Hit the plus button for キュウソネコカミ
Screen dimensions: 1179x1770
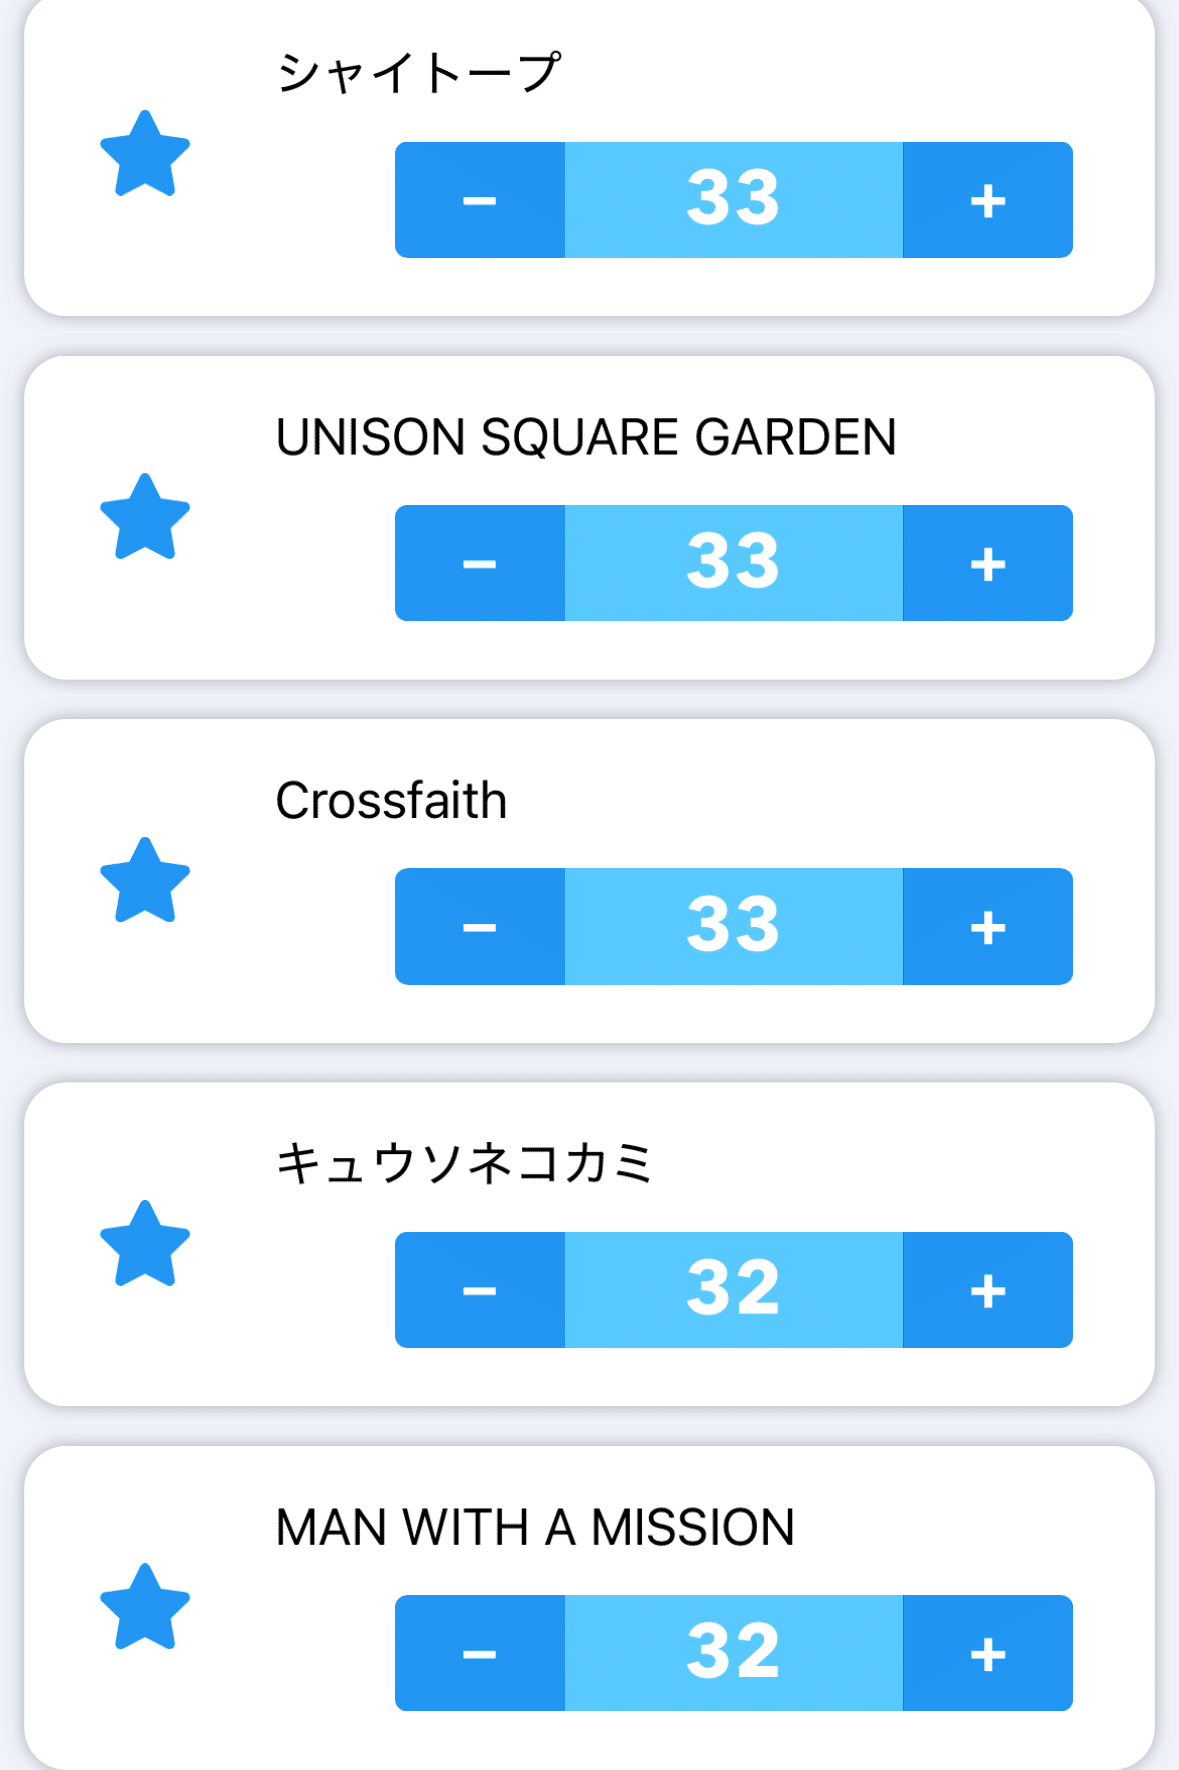click(x=988, y=1290)
